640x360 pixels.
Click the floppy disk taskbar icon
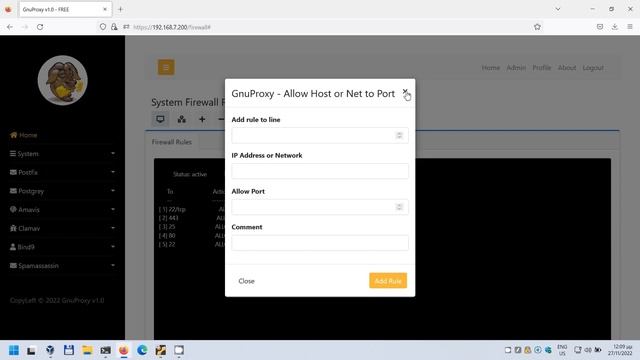click(69, 350)
